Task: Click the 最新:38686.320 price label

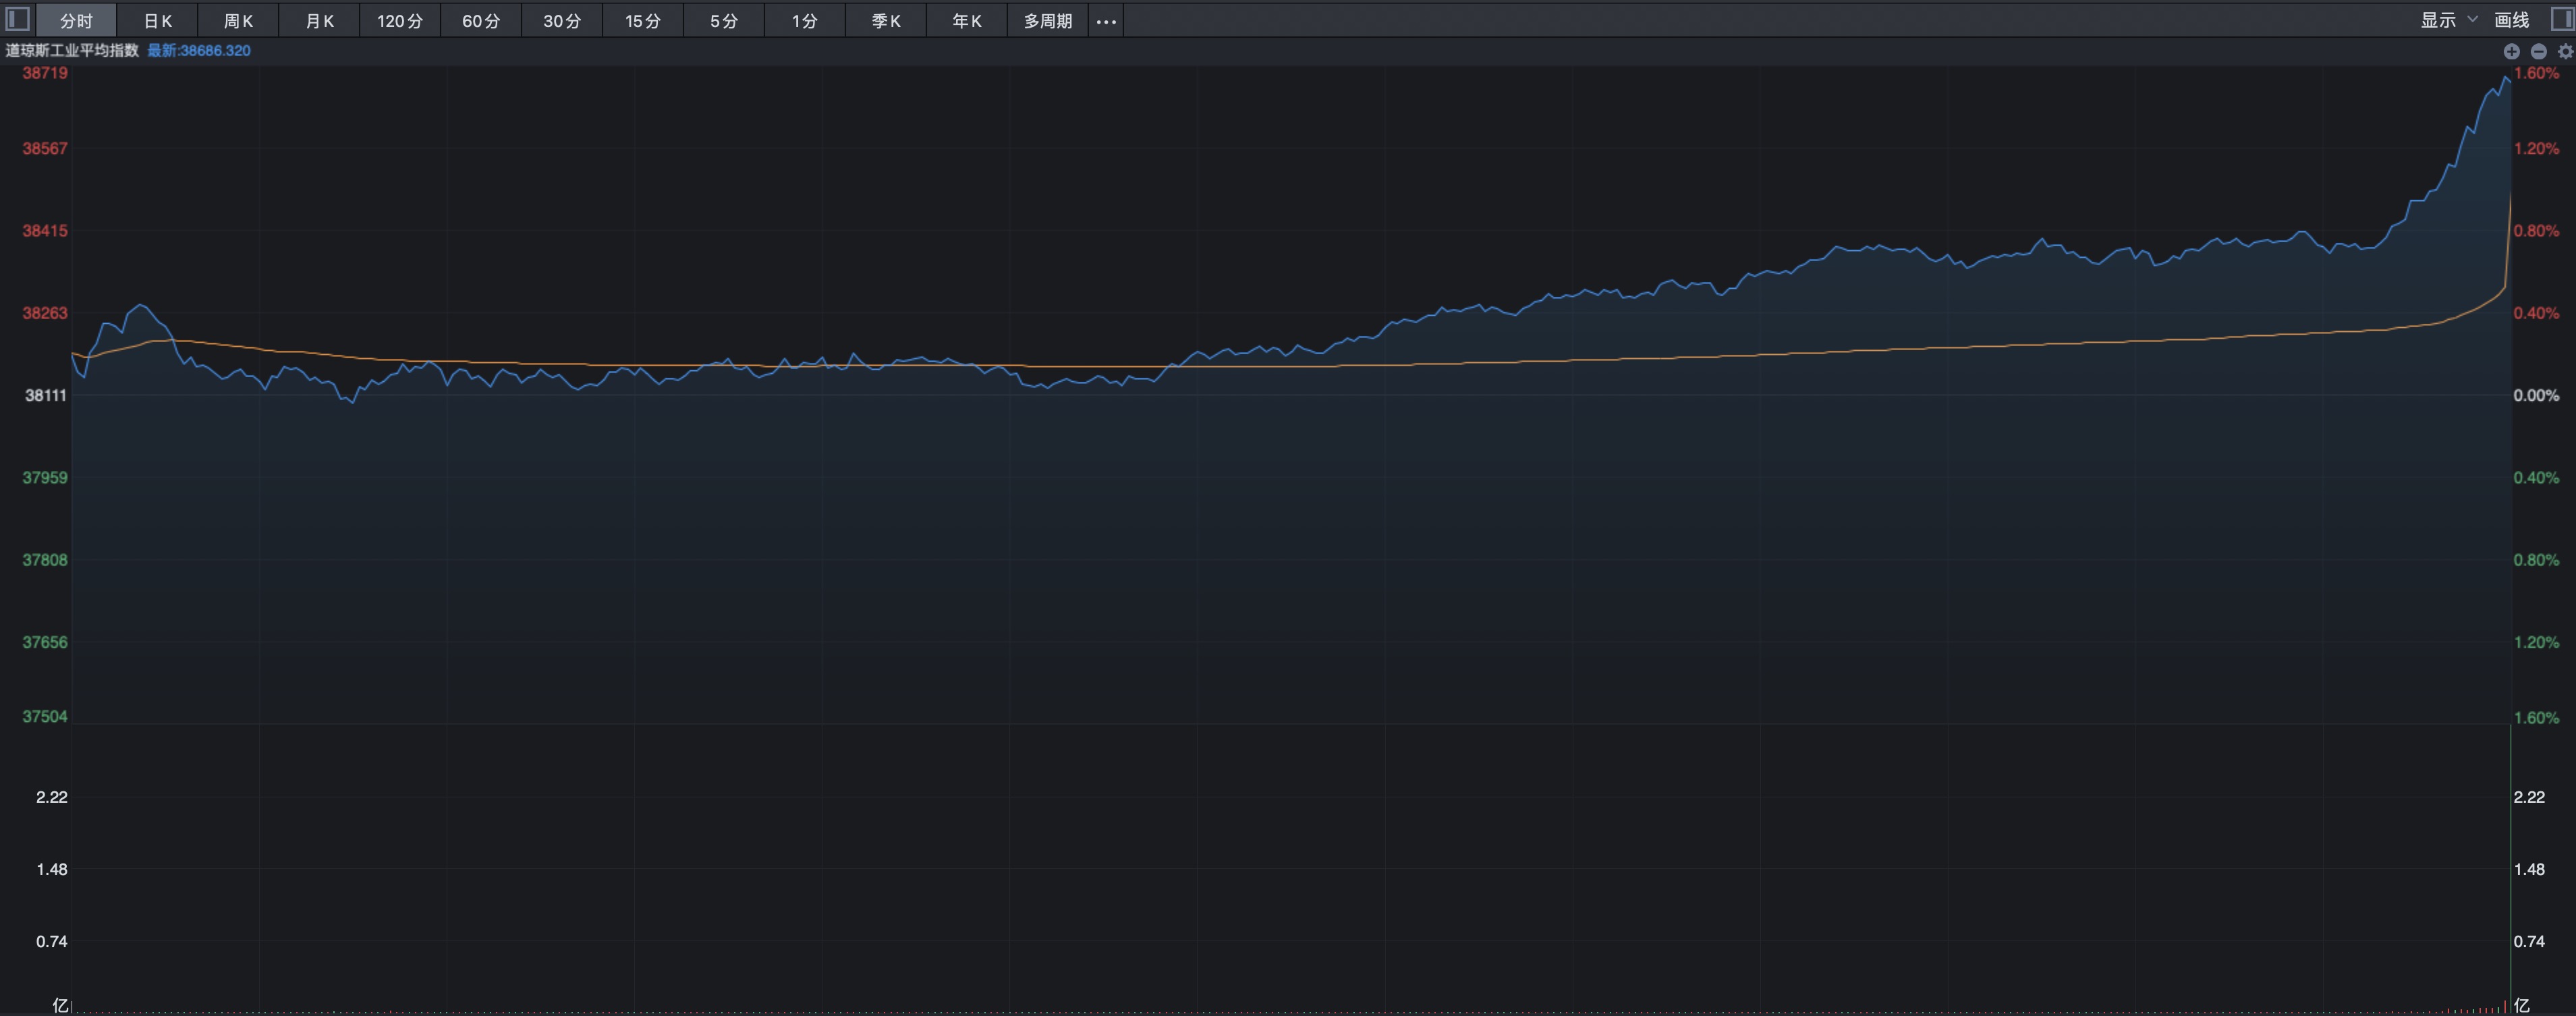Action: [x=199, y=51]
